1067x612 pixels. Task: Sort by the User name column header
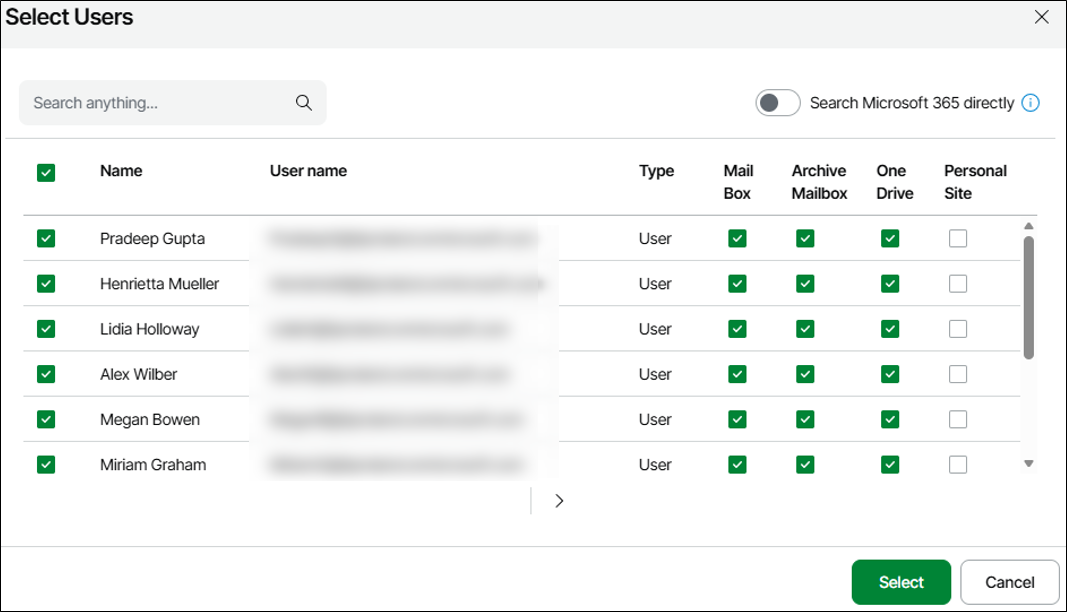[x=308, y=171]
